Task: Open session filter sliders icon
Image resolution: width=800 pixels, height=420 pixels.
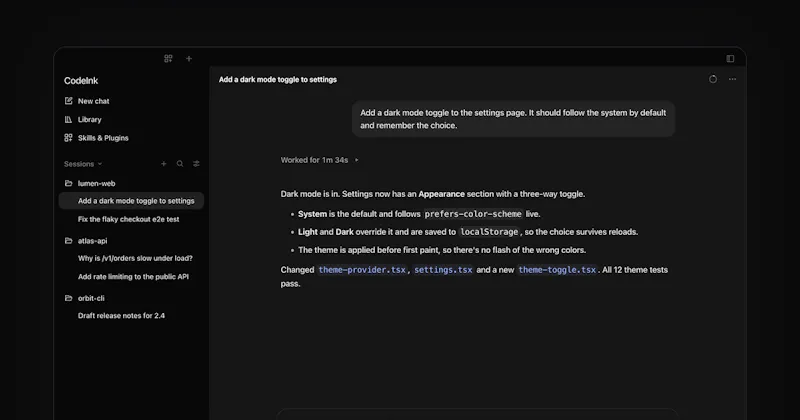Action: point(196,164)
